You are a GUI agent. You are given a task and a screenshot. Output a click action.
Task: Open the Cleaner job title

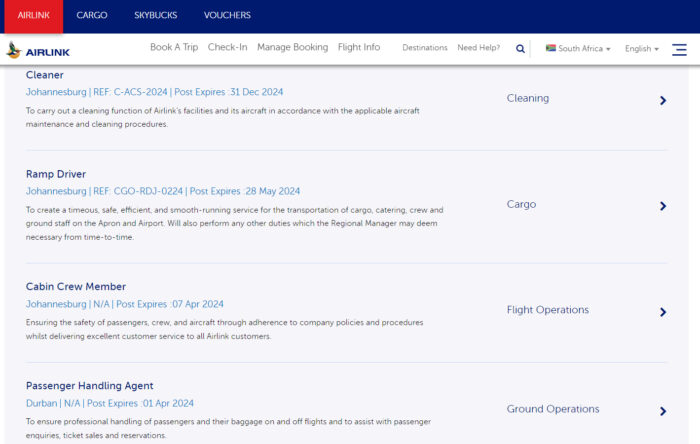45,75
